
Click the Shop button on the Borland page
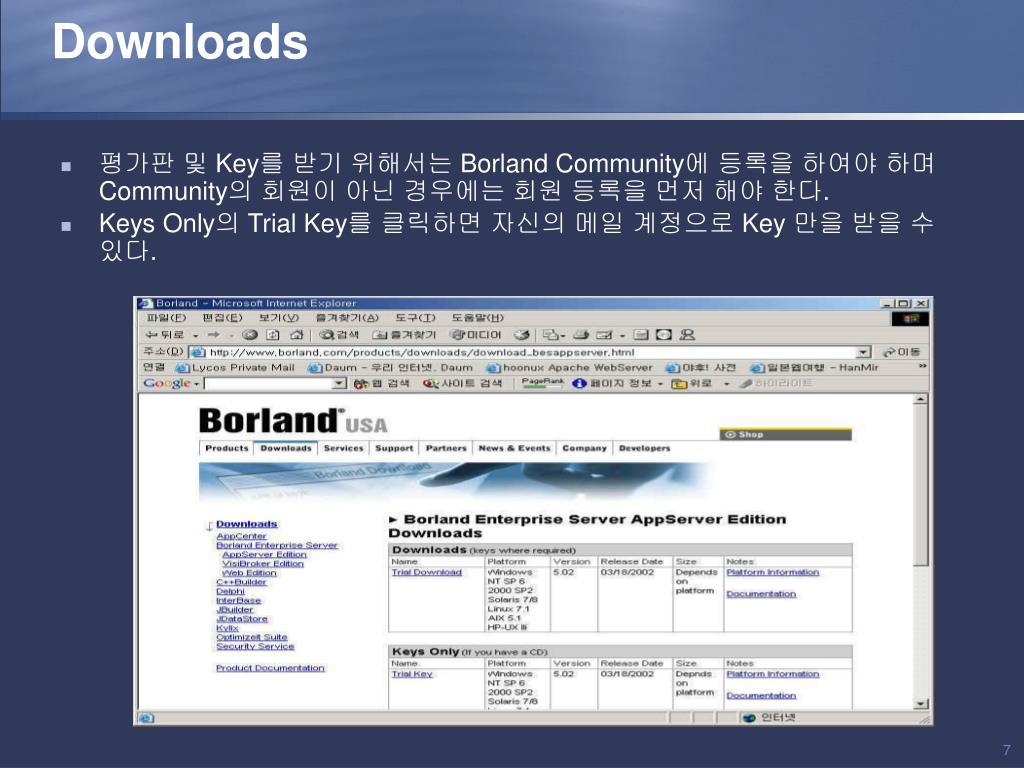(786, 434)
